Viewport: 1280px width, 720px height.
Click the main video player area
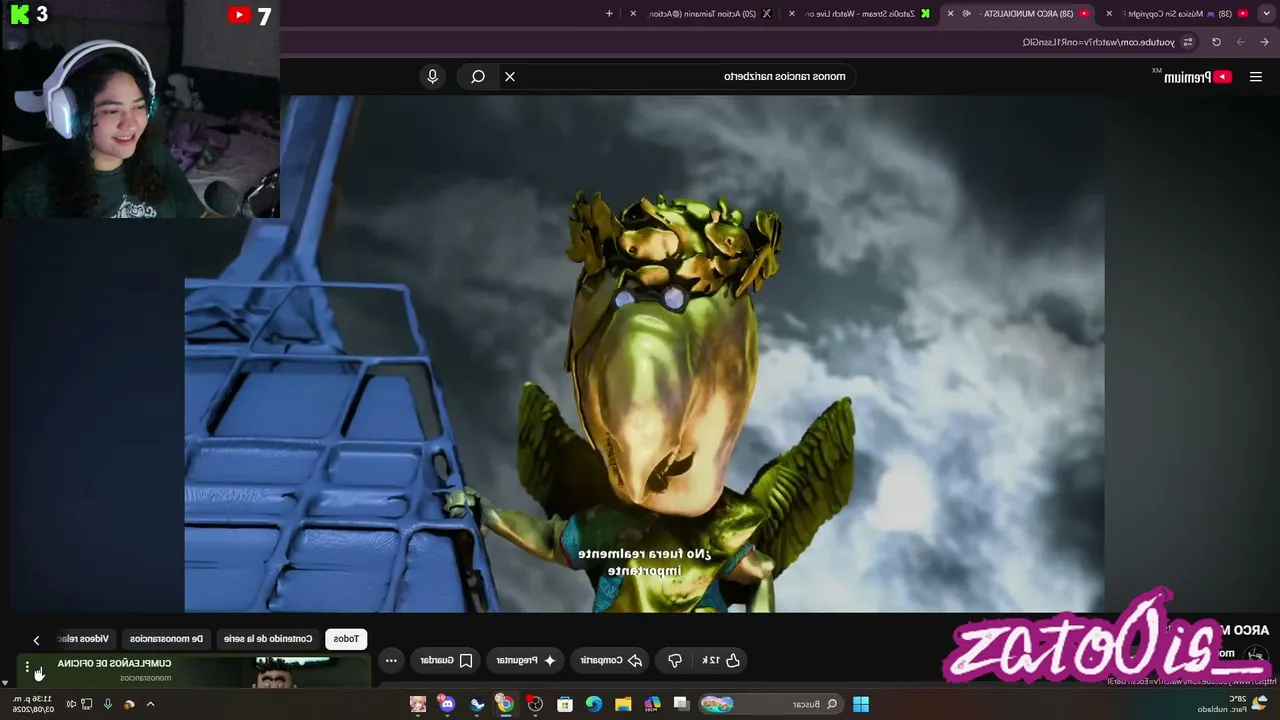pos(644,353)
